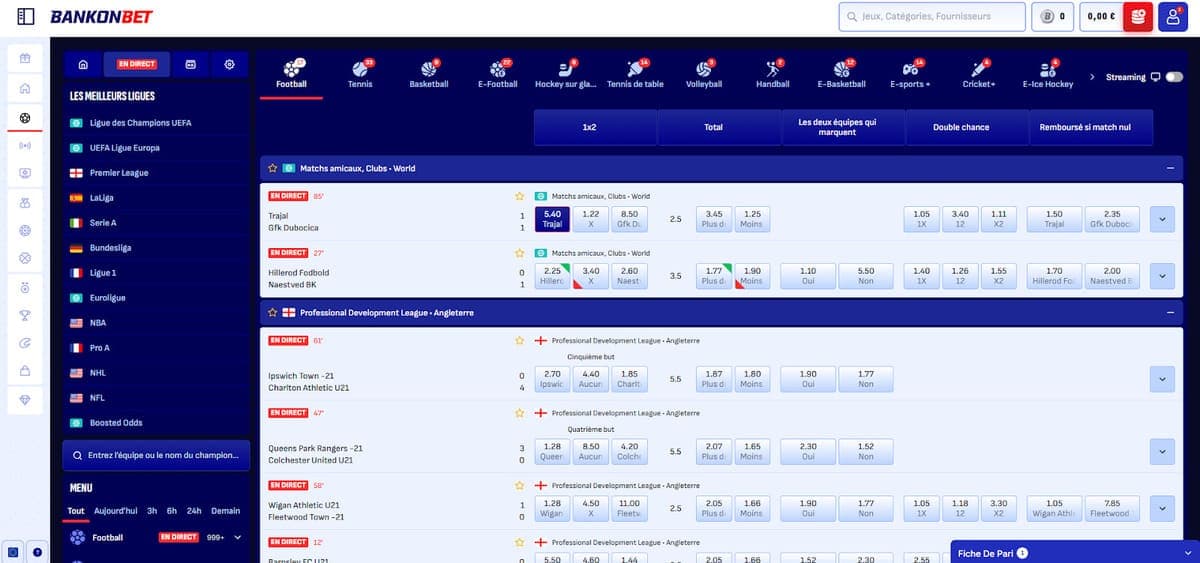
Task: Expand Hillerod Fodbold match more markets chevron
Action: pos(1162,275)
